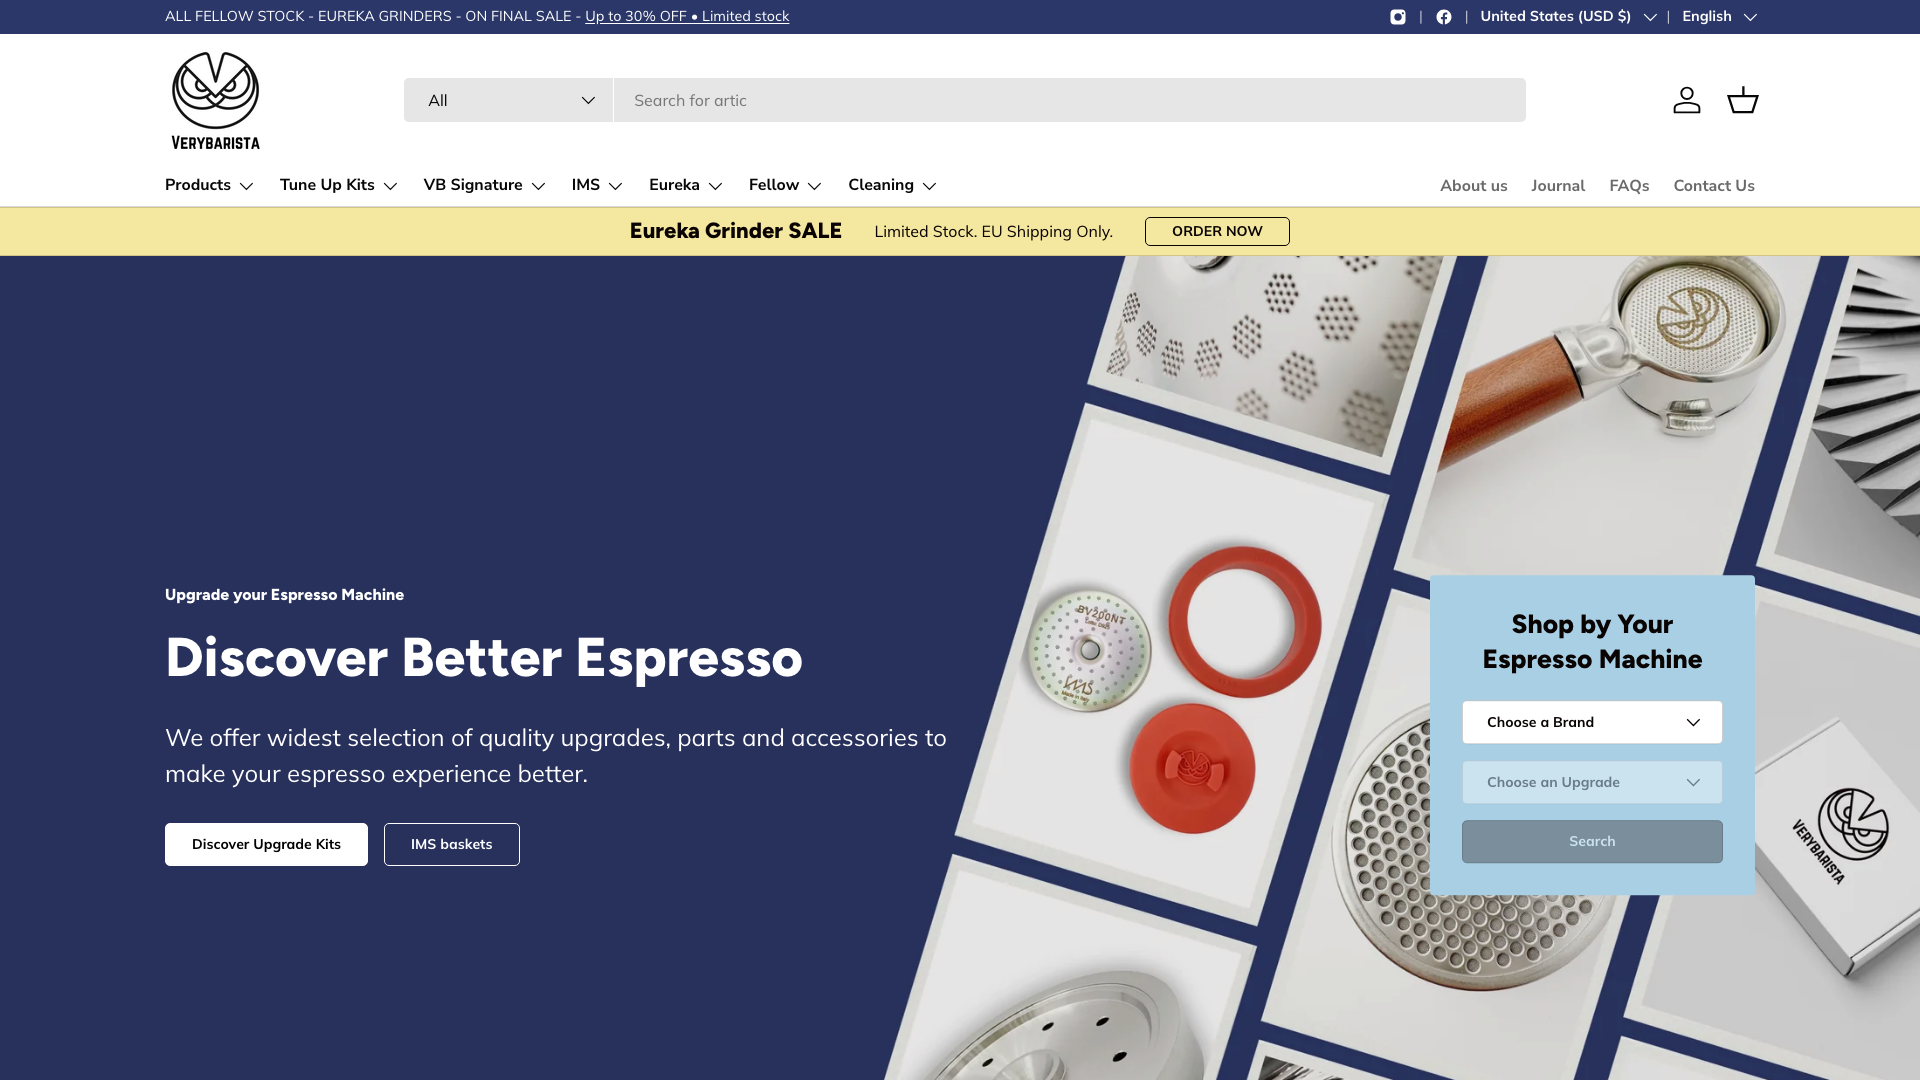Expand the United States (USD $) selector
The image size is (1920, 1080).
(x=1568, y=17)
